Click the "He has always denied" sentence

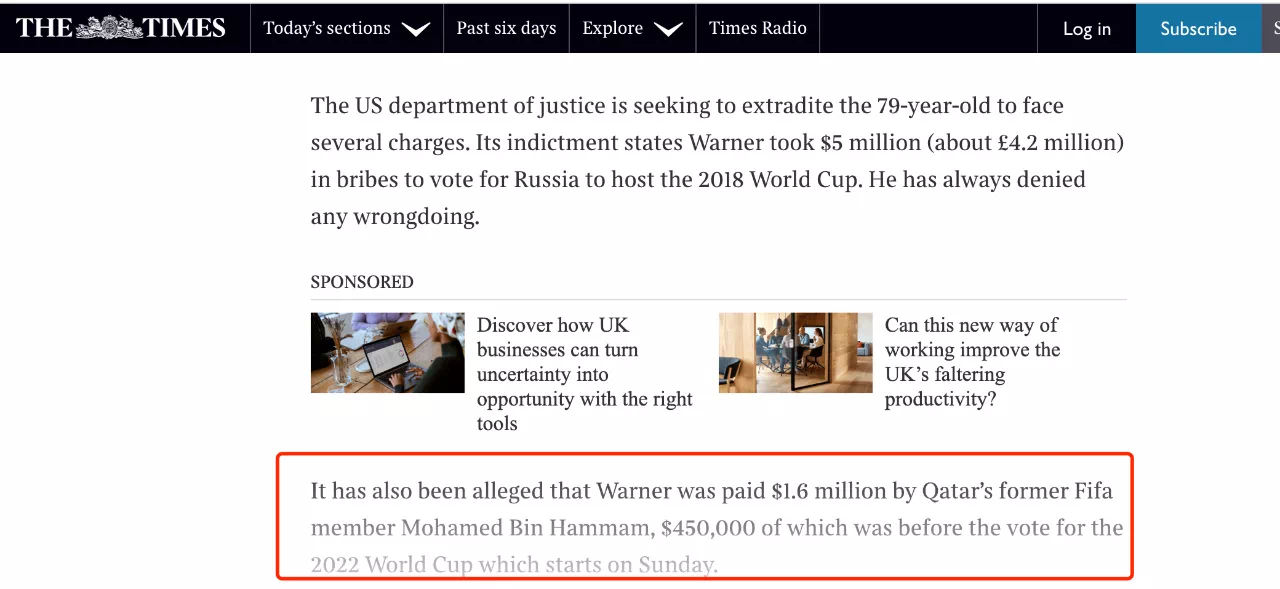[976, 180]
